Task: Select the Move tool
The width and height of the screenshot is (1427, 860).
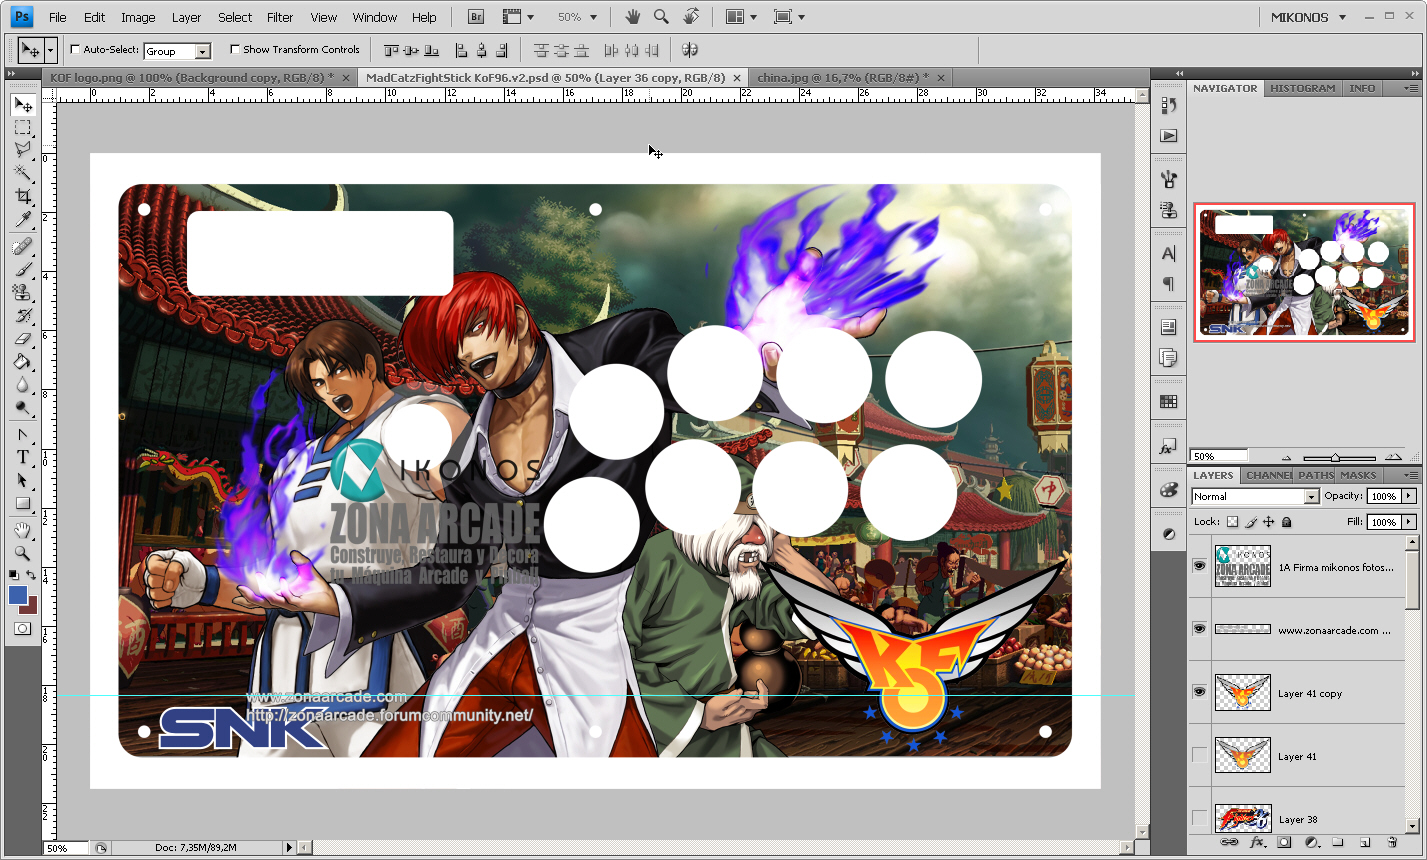Action: (22, 103)
